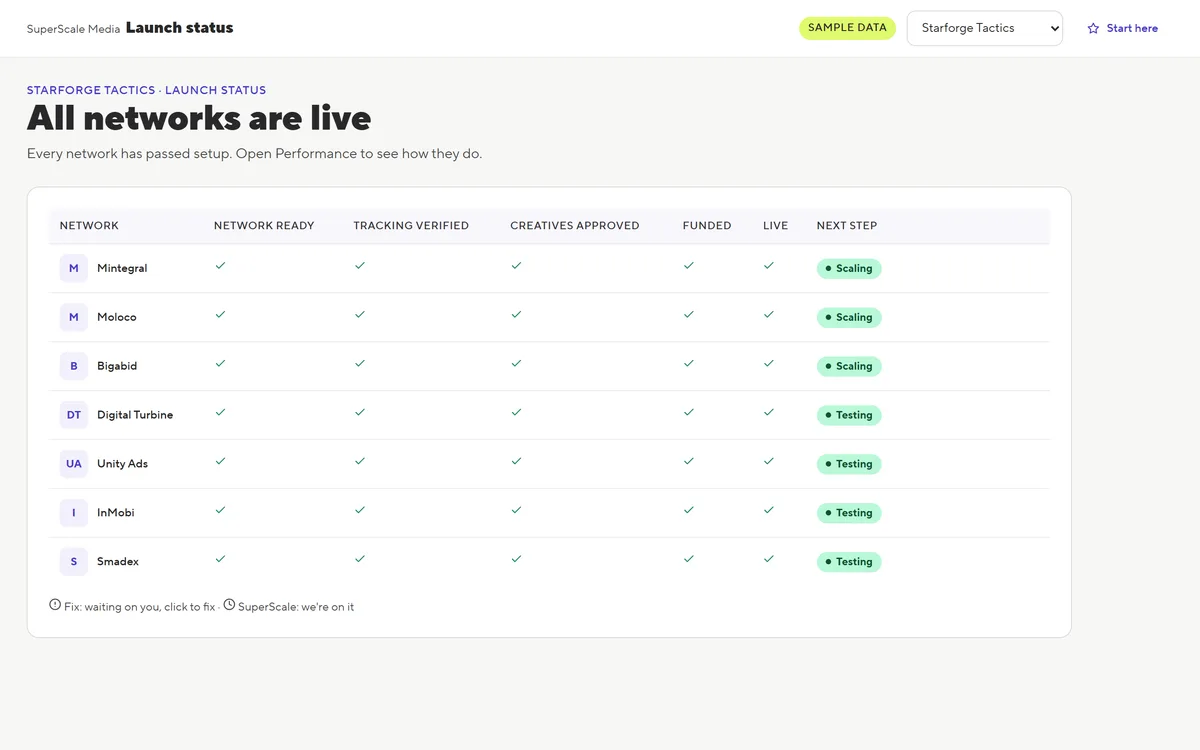Click the Bigabid network name
The height and width of the screenshot is (750, 1200).
(117, 366)
